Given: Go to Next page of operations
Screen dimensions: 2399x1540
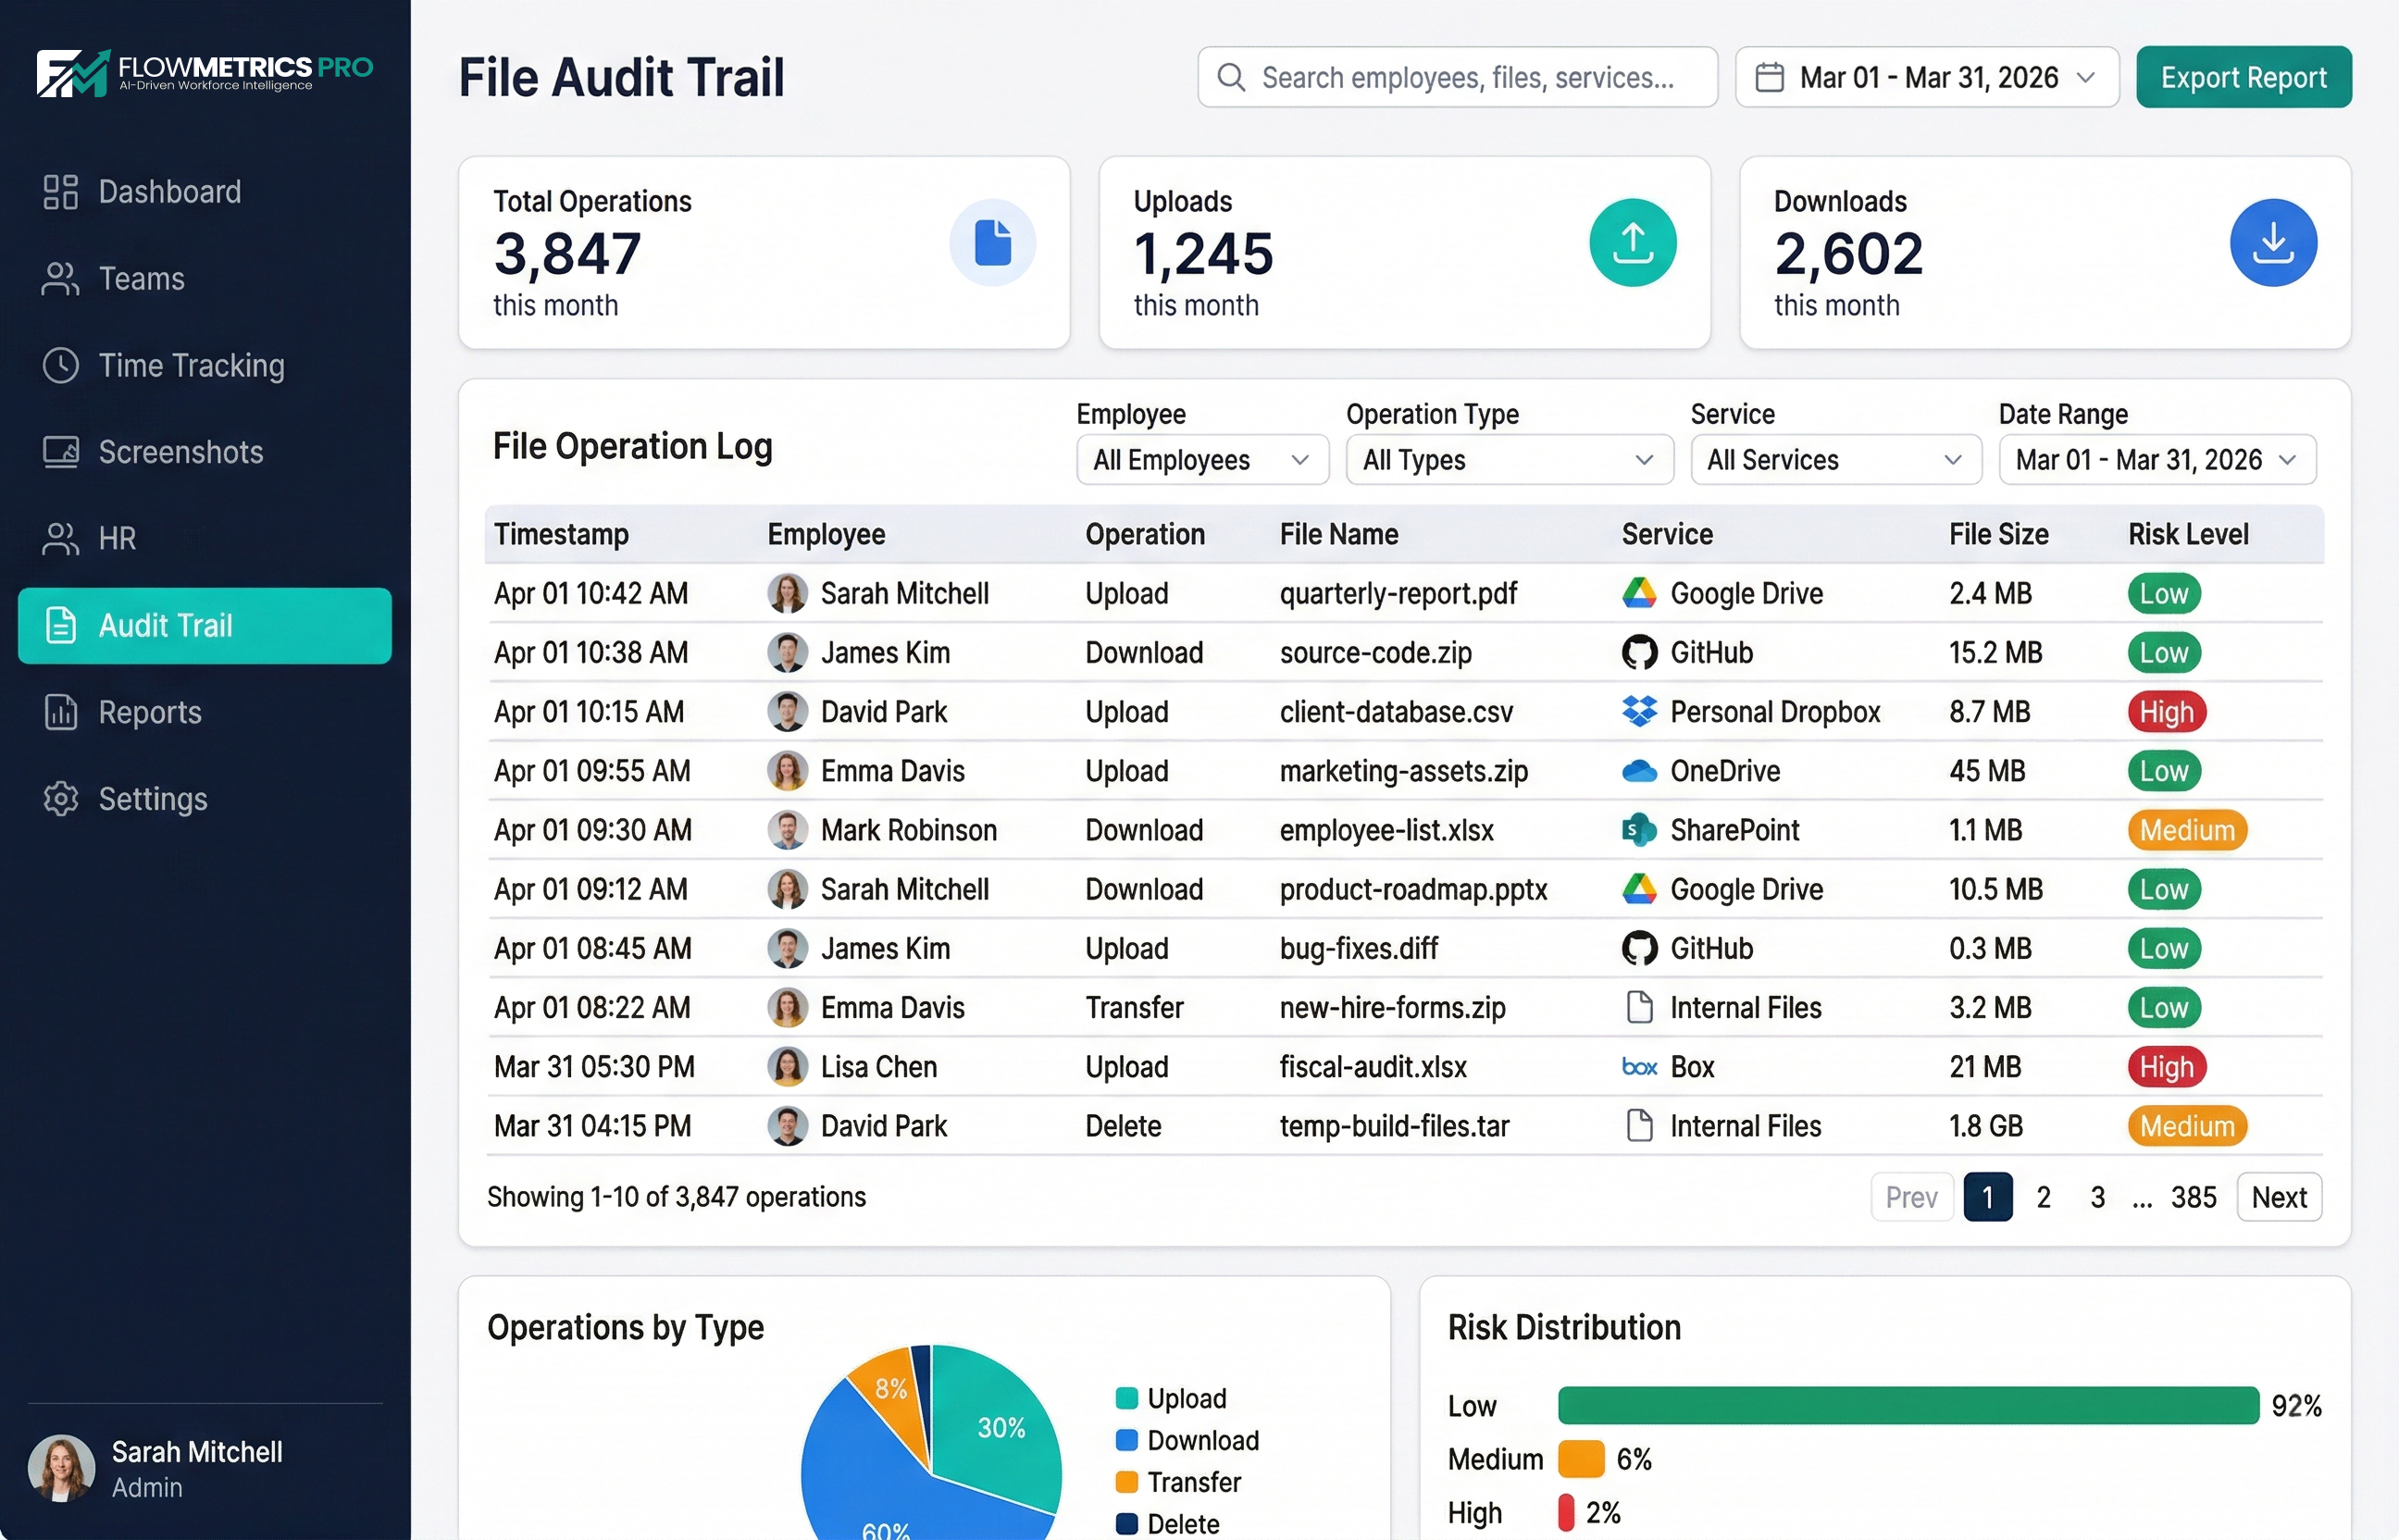Looking at the screenshot, I should (x=2278, y=1197).
